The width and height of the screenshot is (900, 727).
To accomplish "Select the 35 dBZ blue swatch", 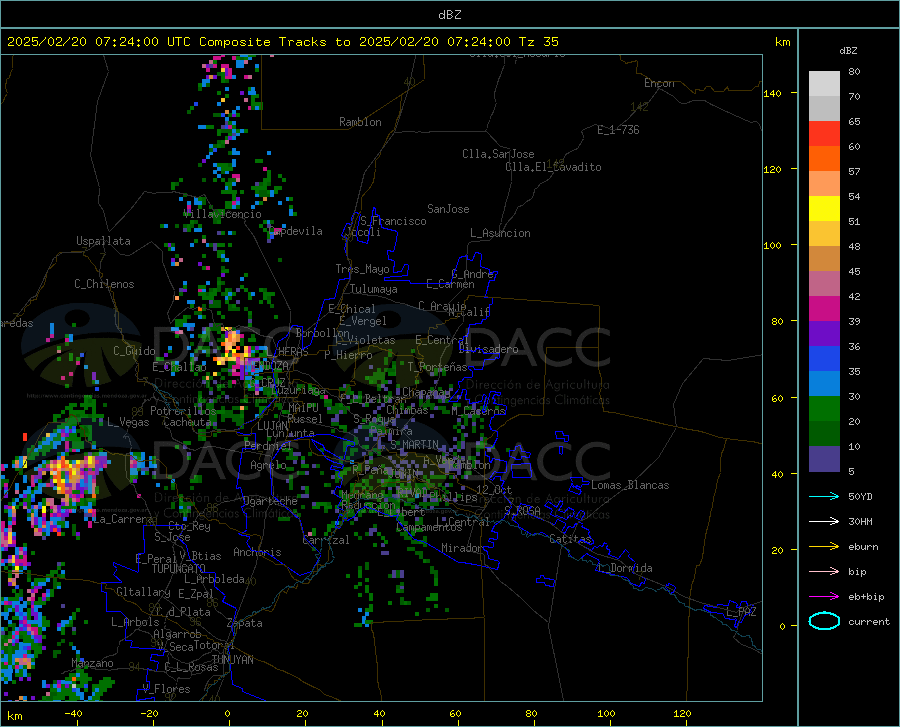I will 824,383.
